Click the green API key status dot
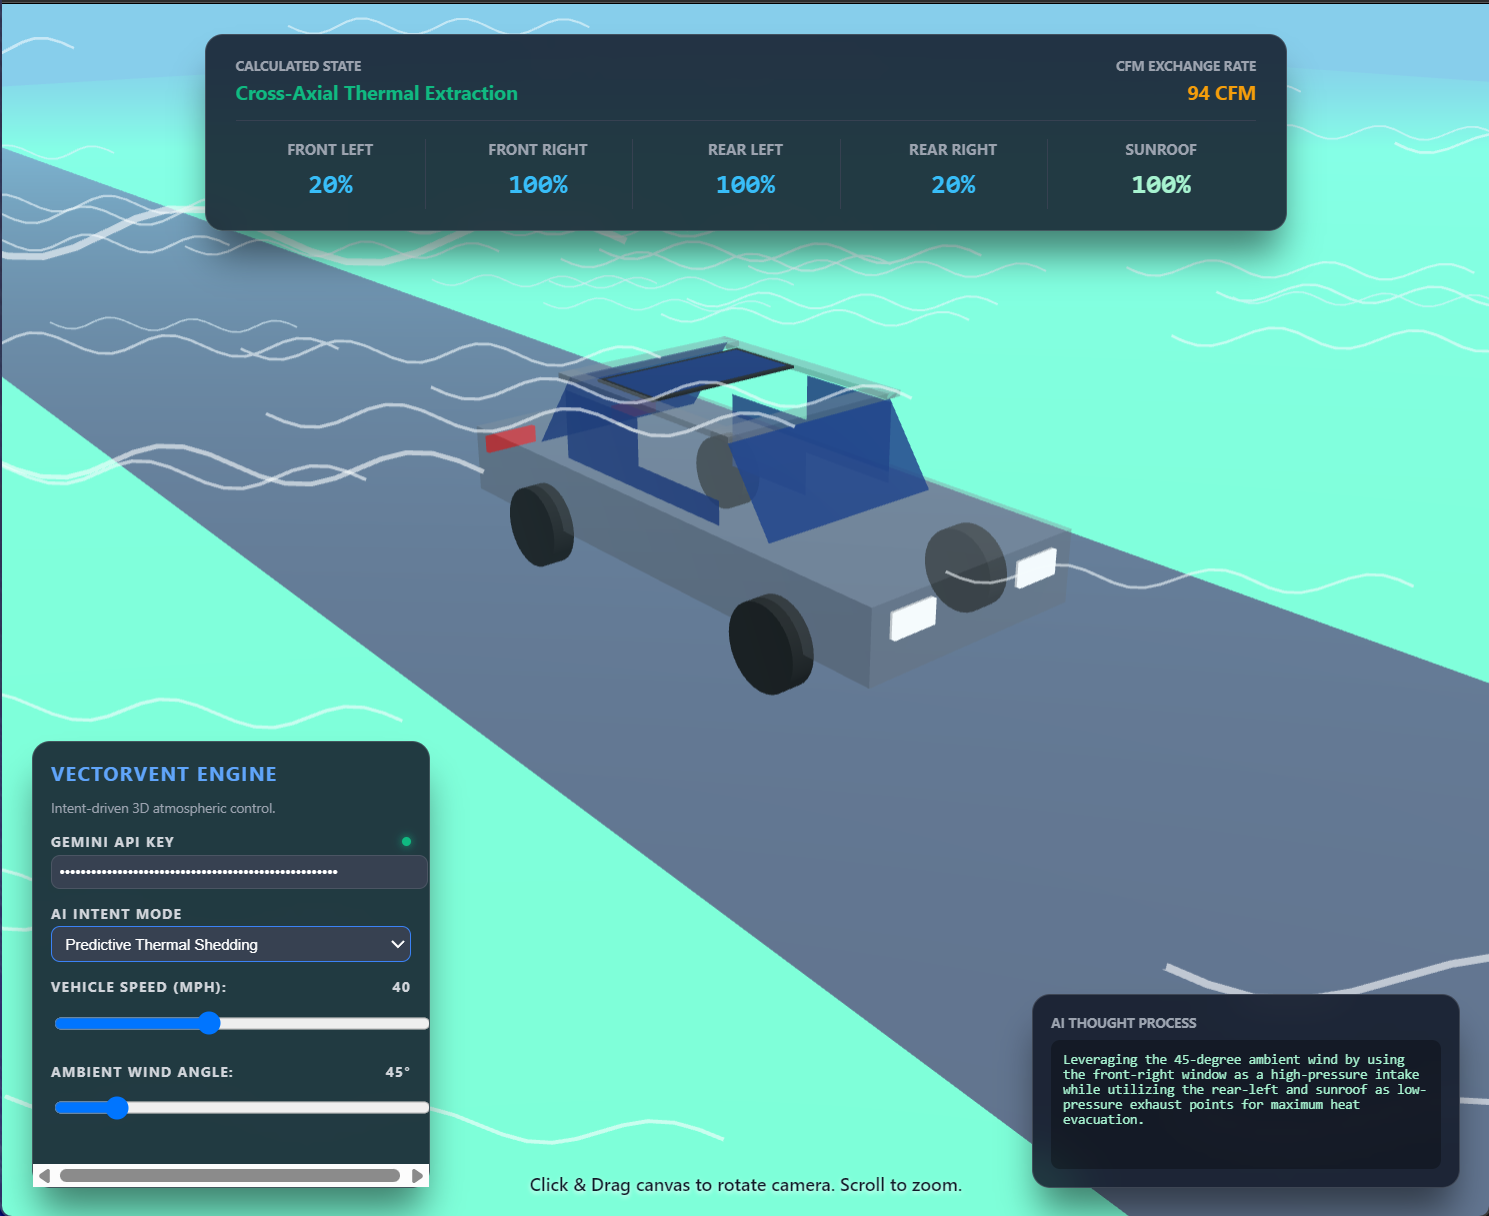 406,842
